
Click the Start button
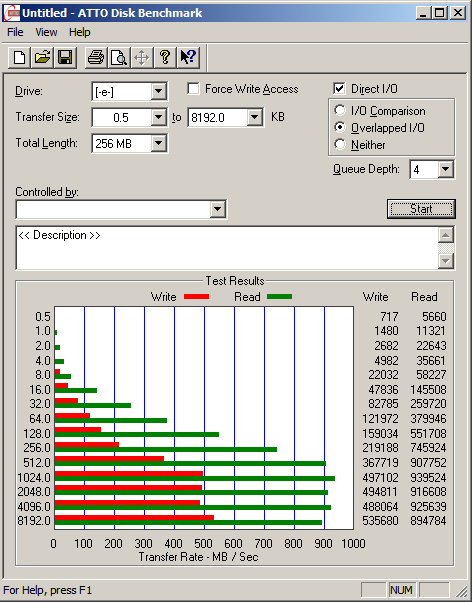421,209
